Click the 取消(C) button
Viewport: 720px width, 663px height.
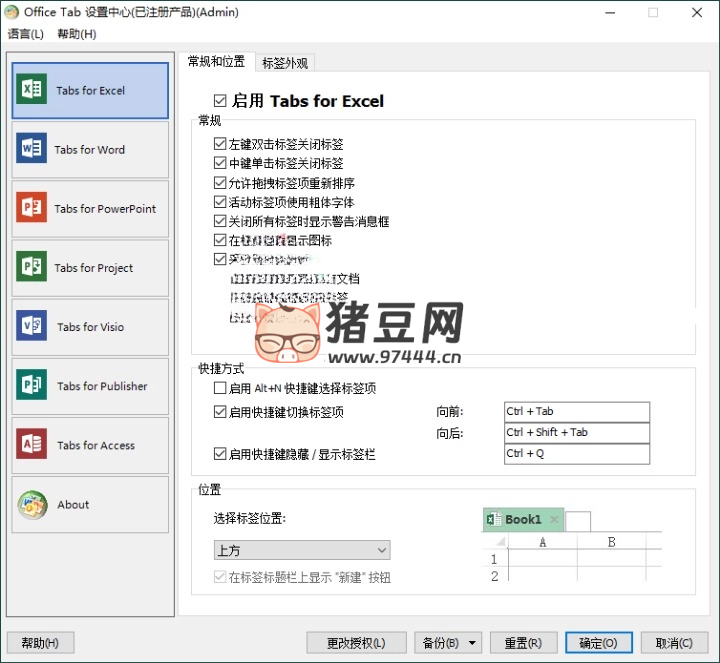(x=674, y=643)
